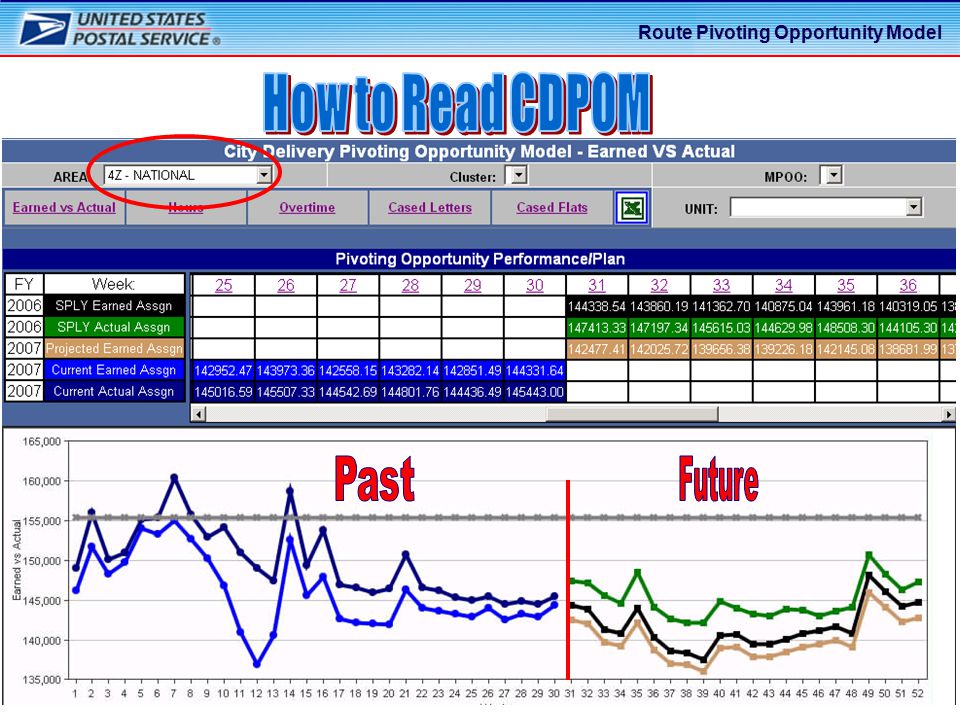Viewport: 960px width, 720px height.
Task: Open the Overtime tab
Action: point(307,208)
